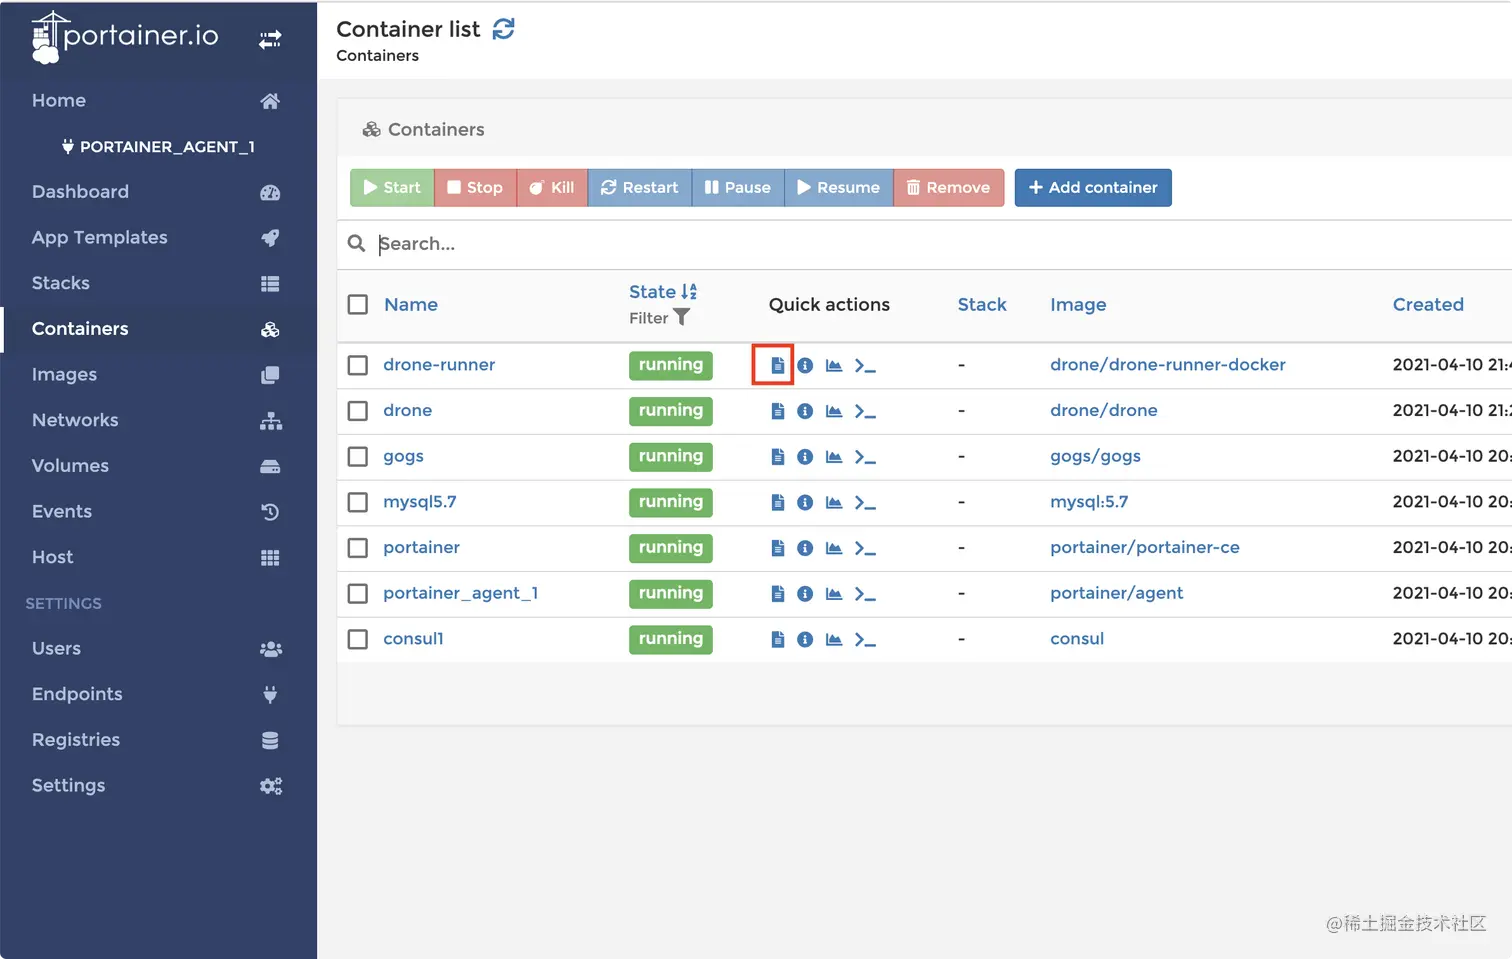Open logs icon for drone container
The width and height of the screenshot is (1512, 959).
click(777, 411)
